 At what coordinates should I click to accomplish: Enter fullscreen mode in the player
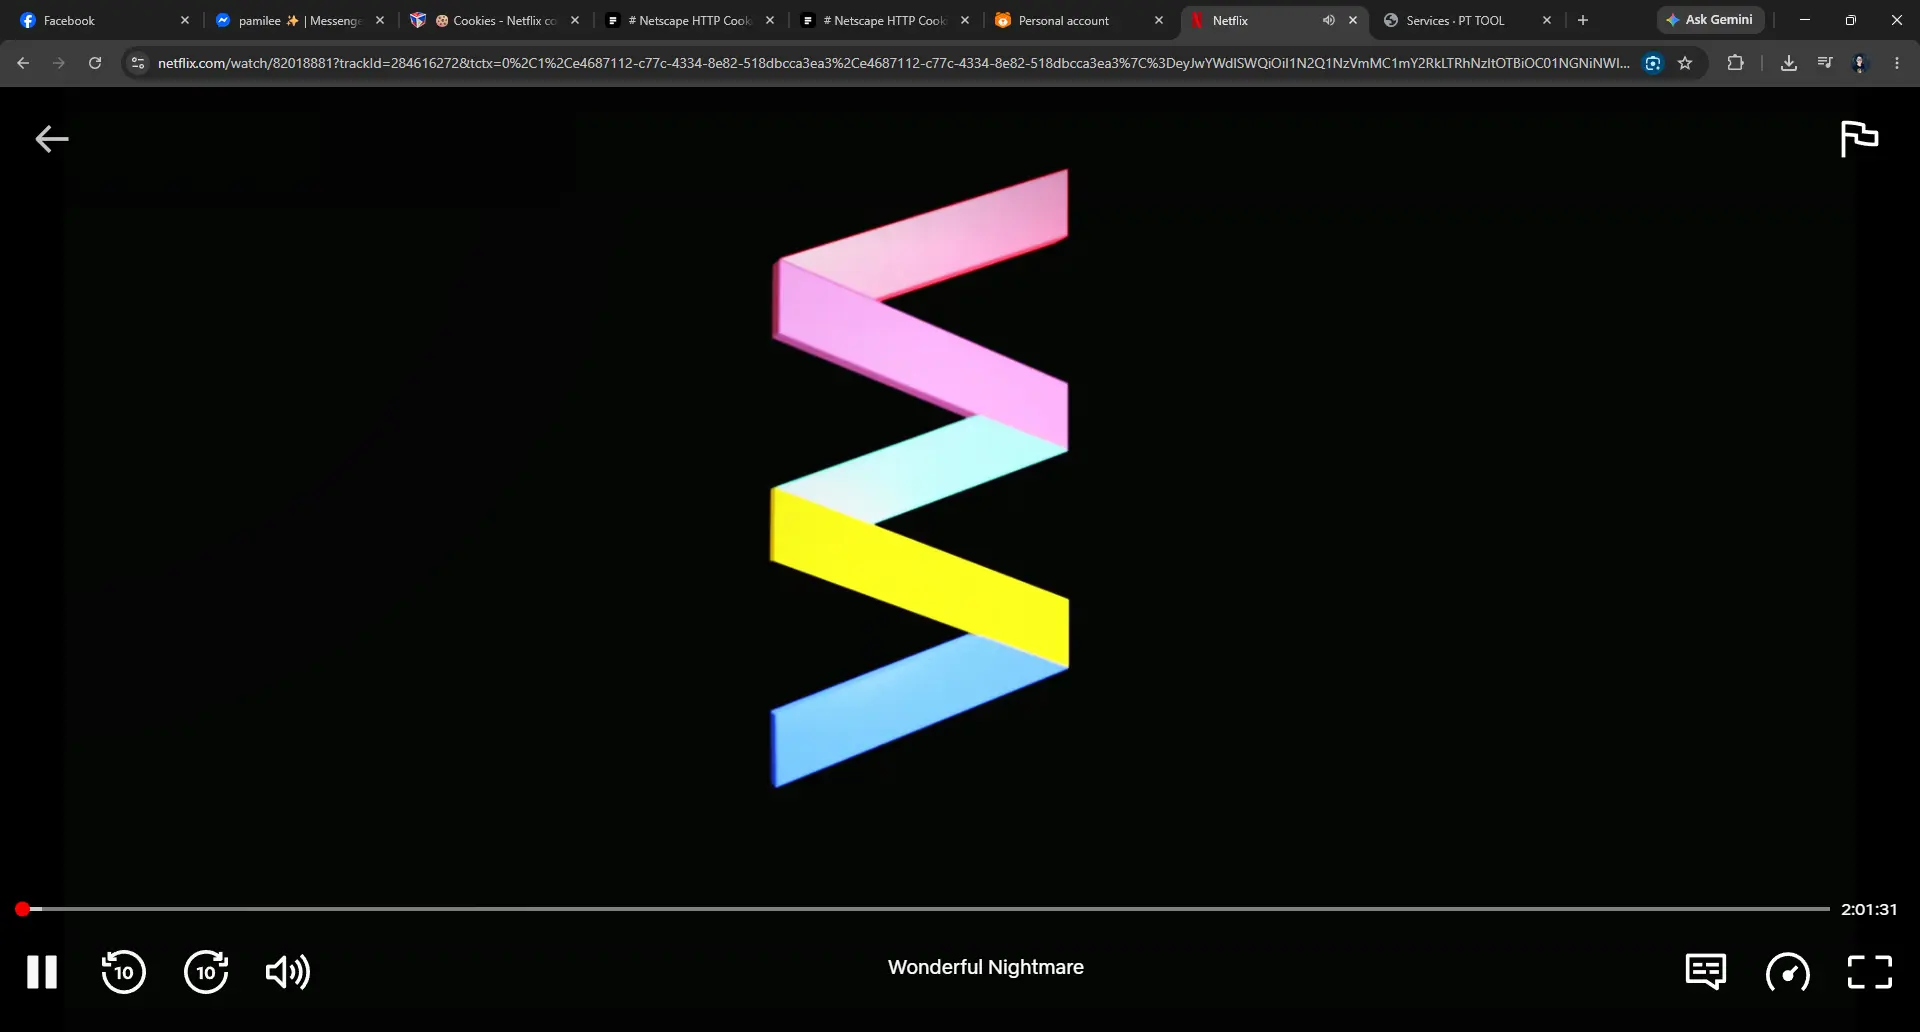[1870, 972]
